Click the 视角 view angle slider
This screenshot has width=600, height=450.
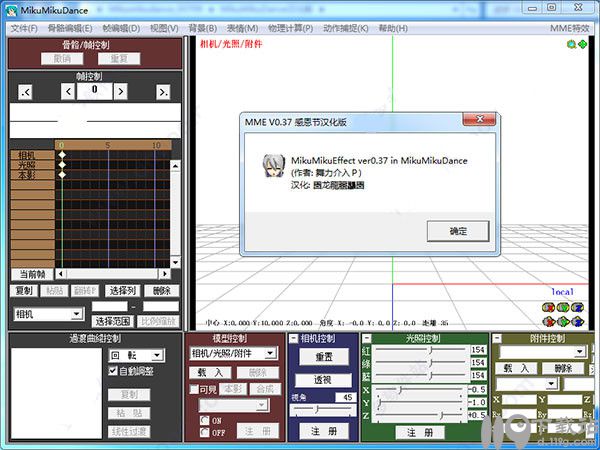tap(323, 410)
